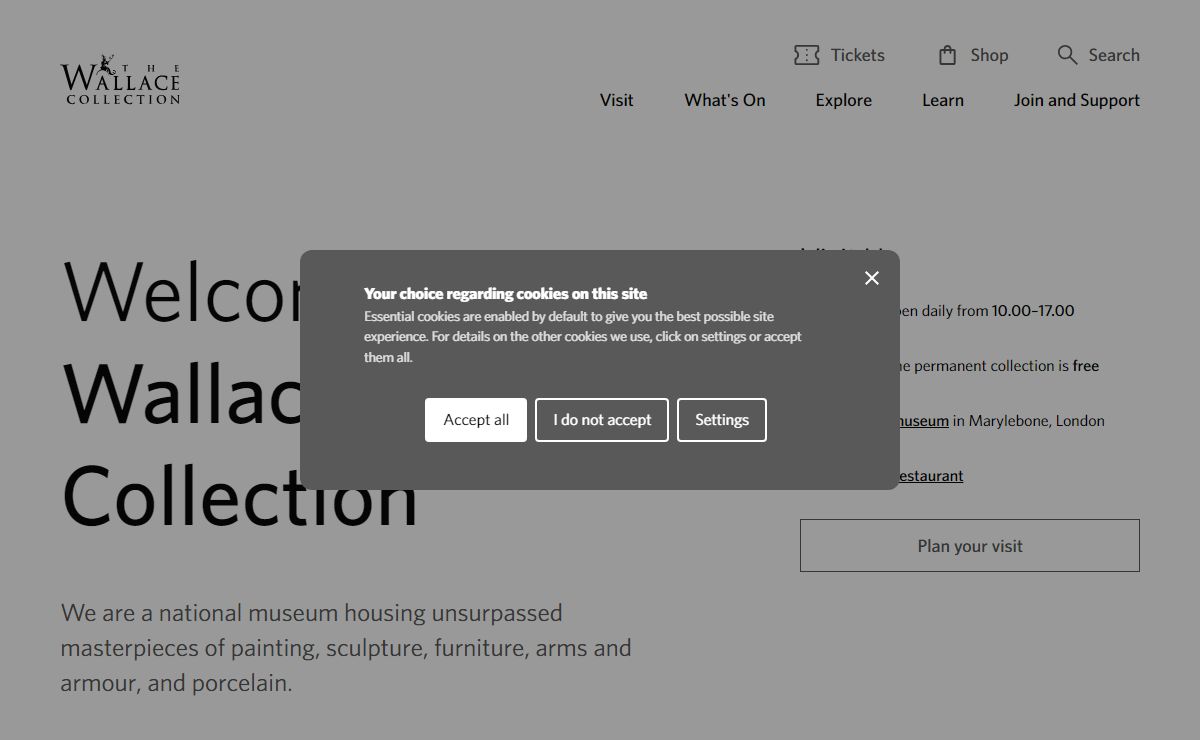Open Search text in header
The width and height of the screenshot is (1200, 740).
[x=1114, y=55]
